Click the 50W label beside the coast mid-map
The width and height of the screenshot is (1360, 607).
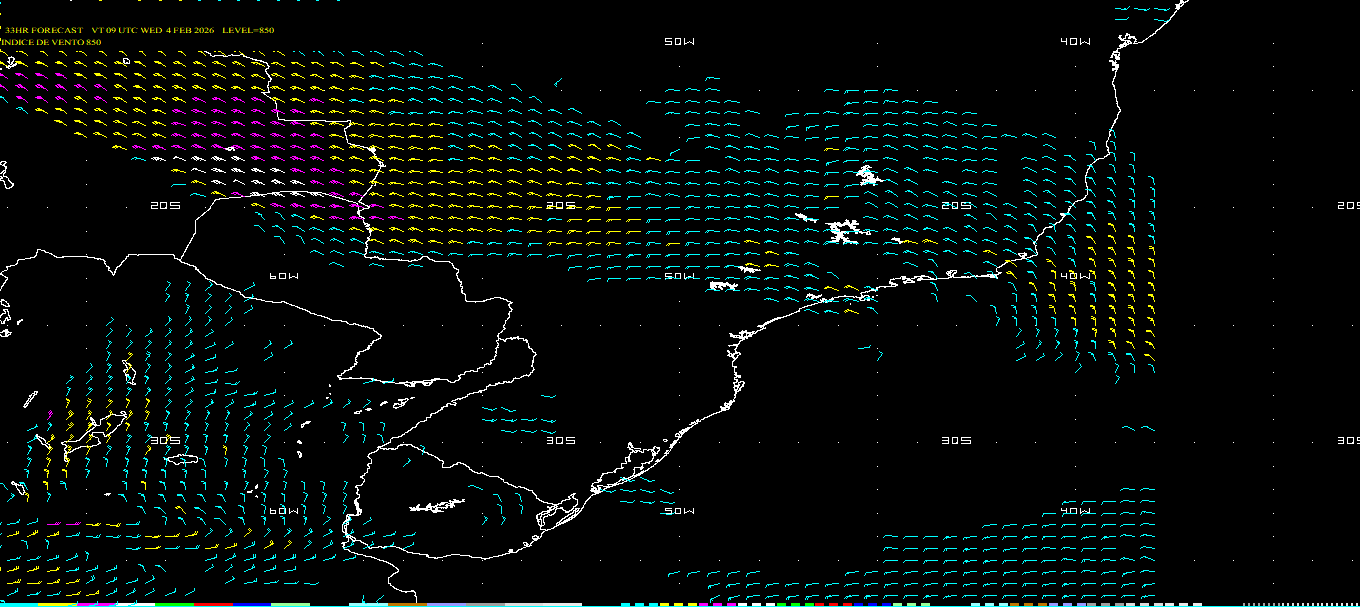(x=679, y=276)
